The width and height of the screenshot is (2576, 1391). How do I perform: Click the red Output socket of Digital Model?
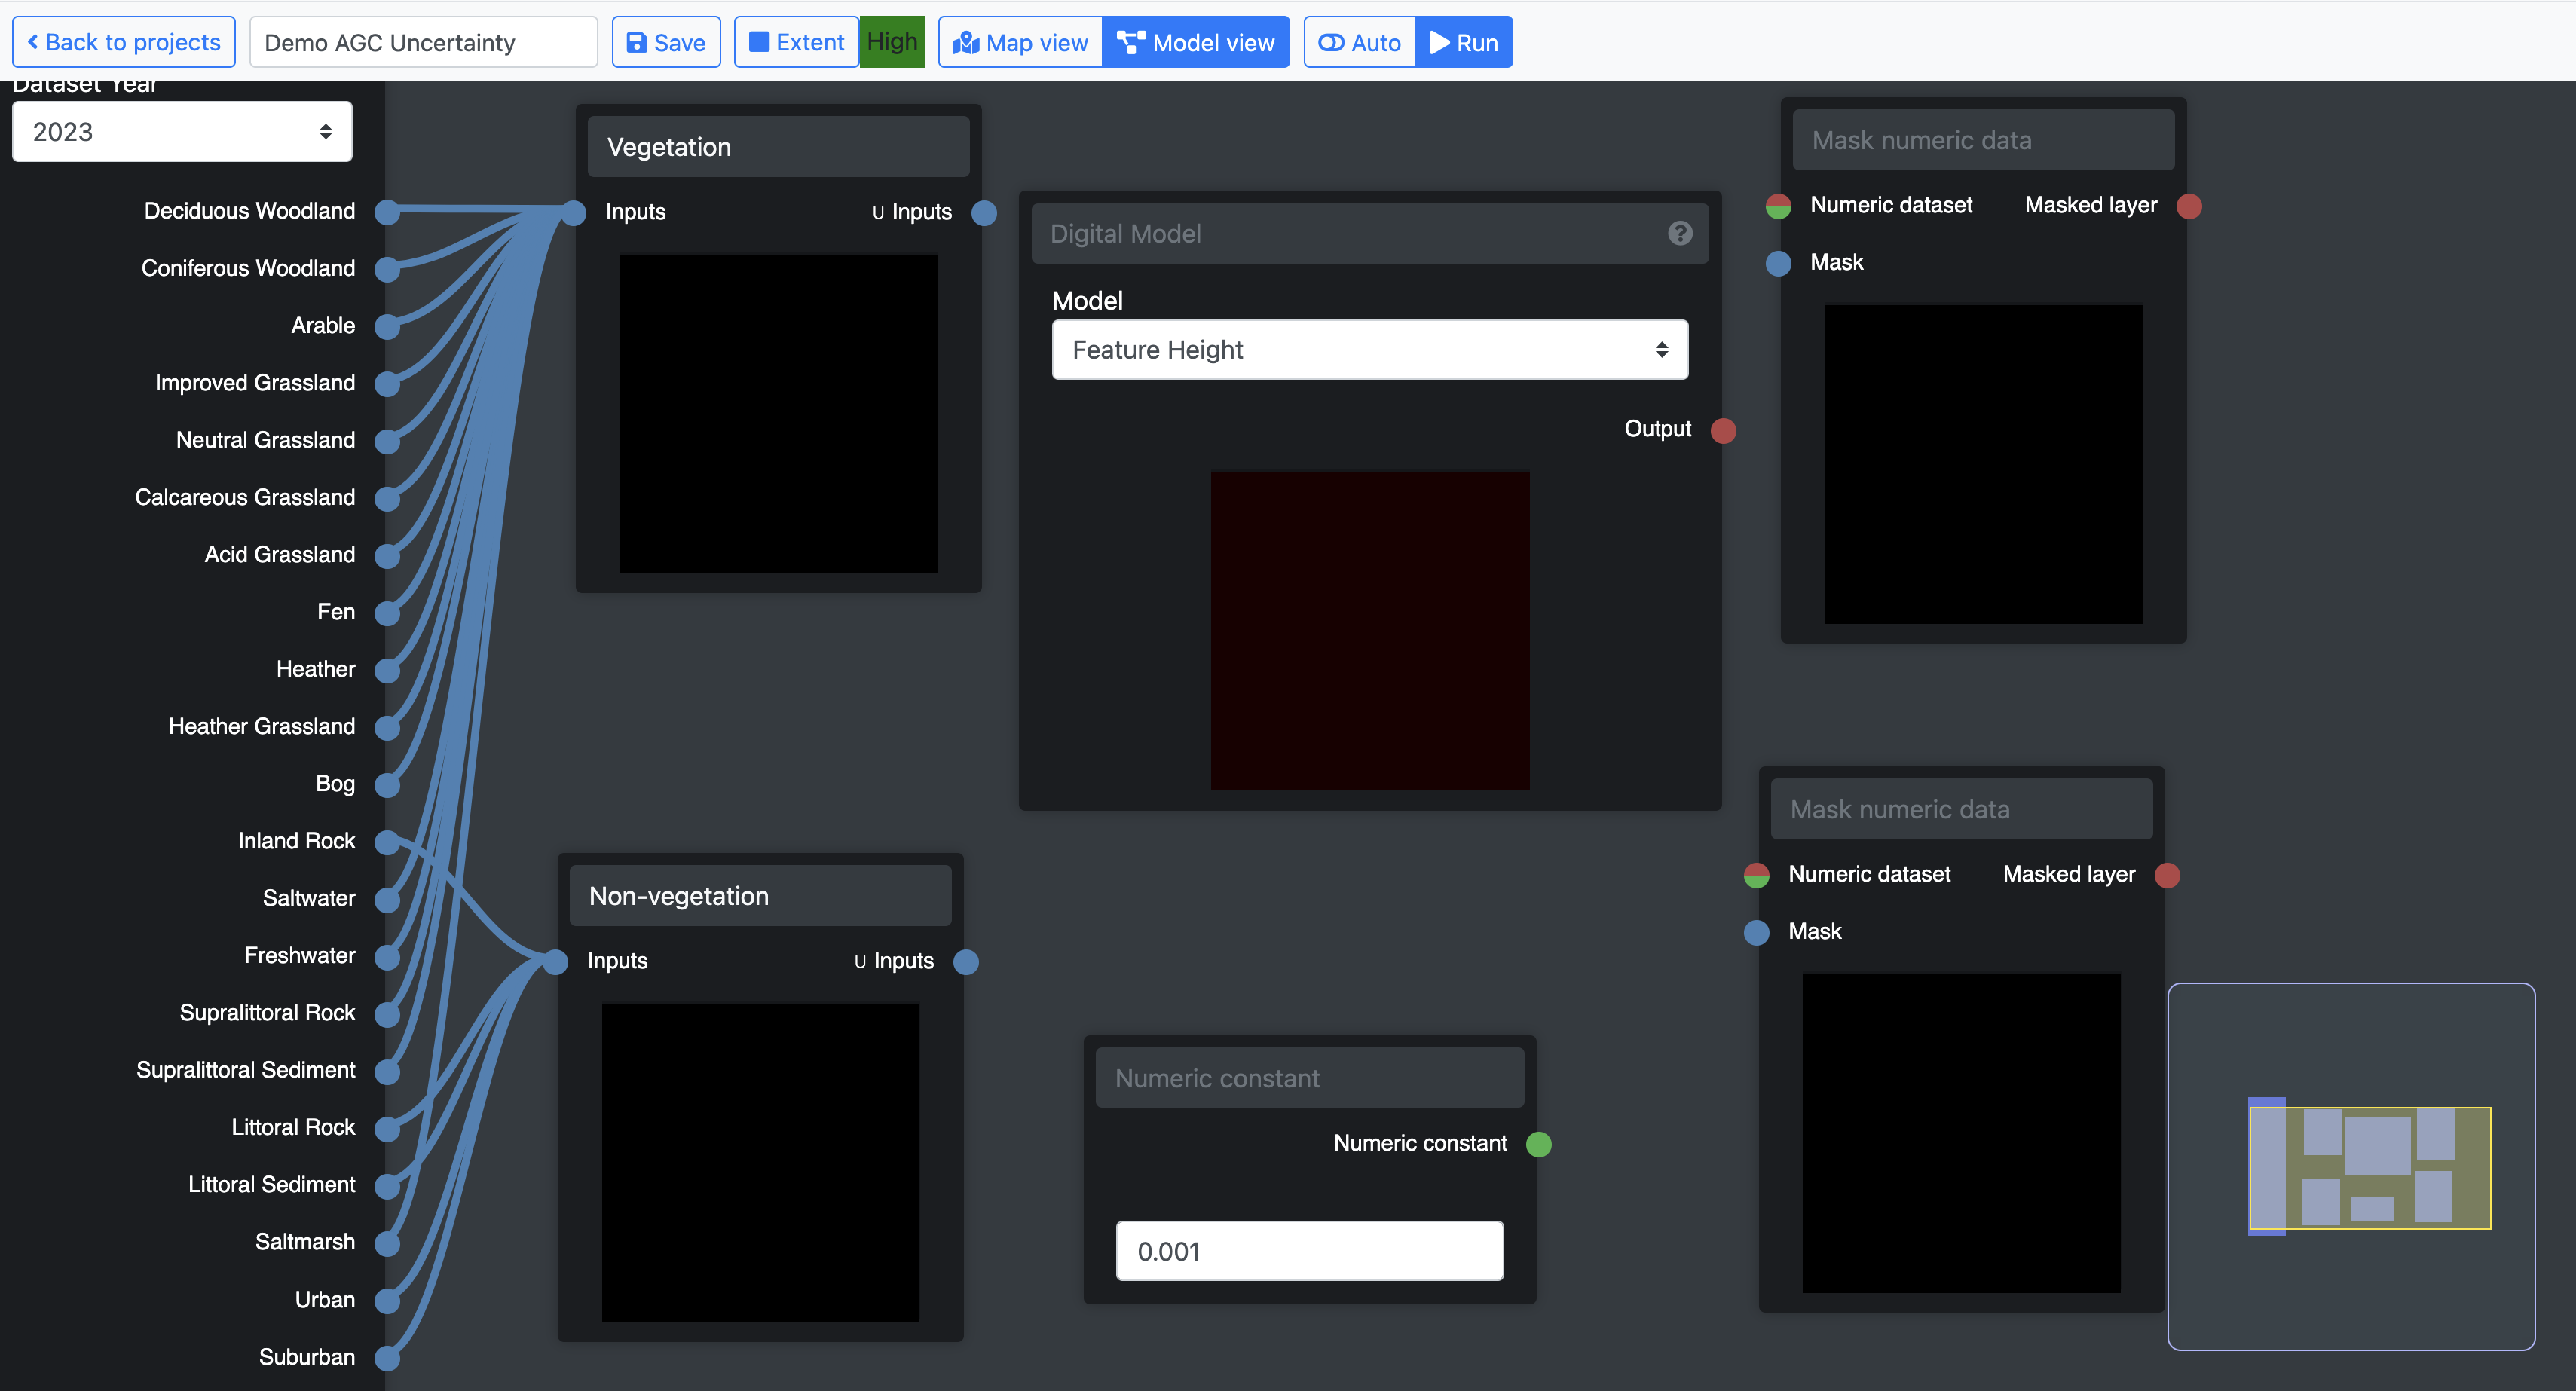tap(1723, 430)
